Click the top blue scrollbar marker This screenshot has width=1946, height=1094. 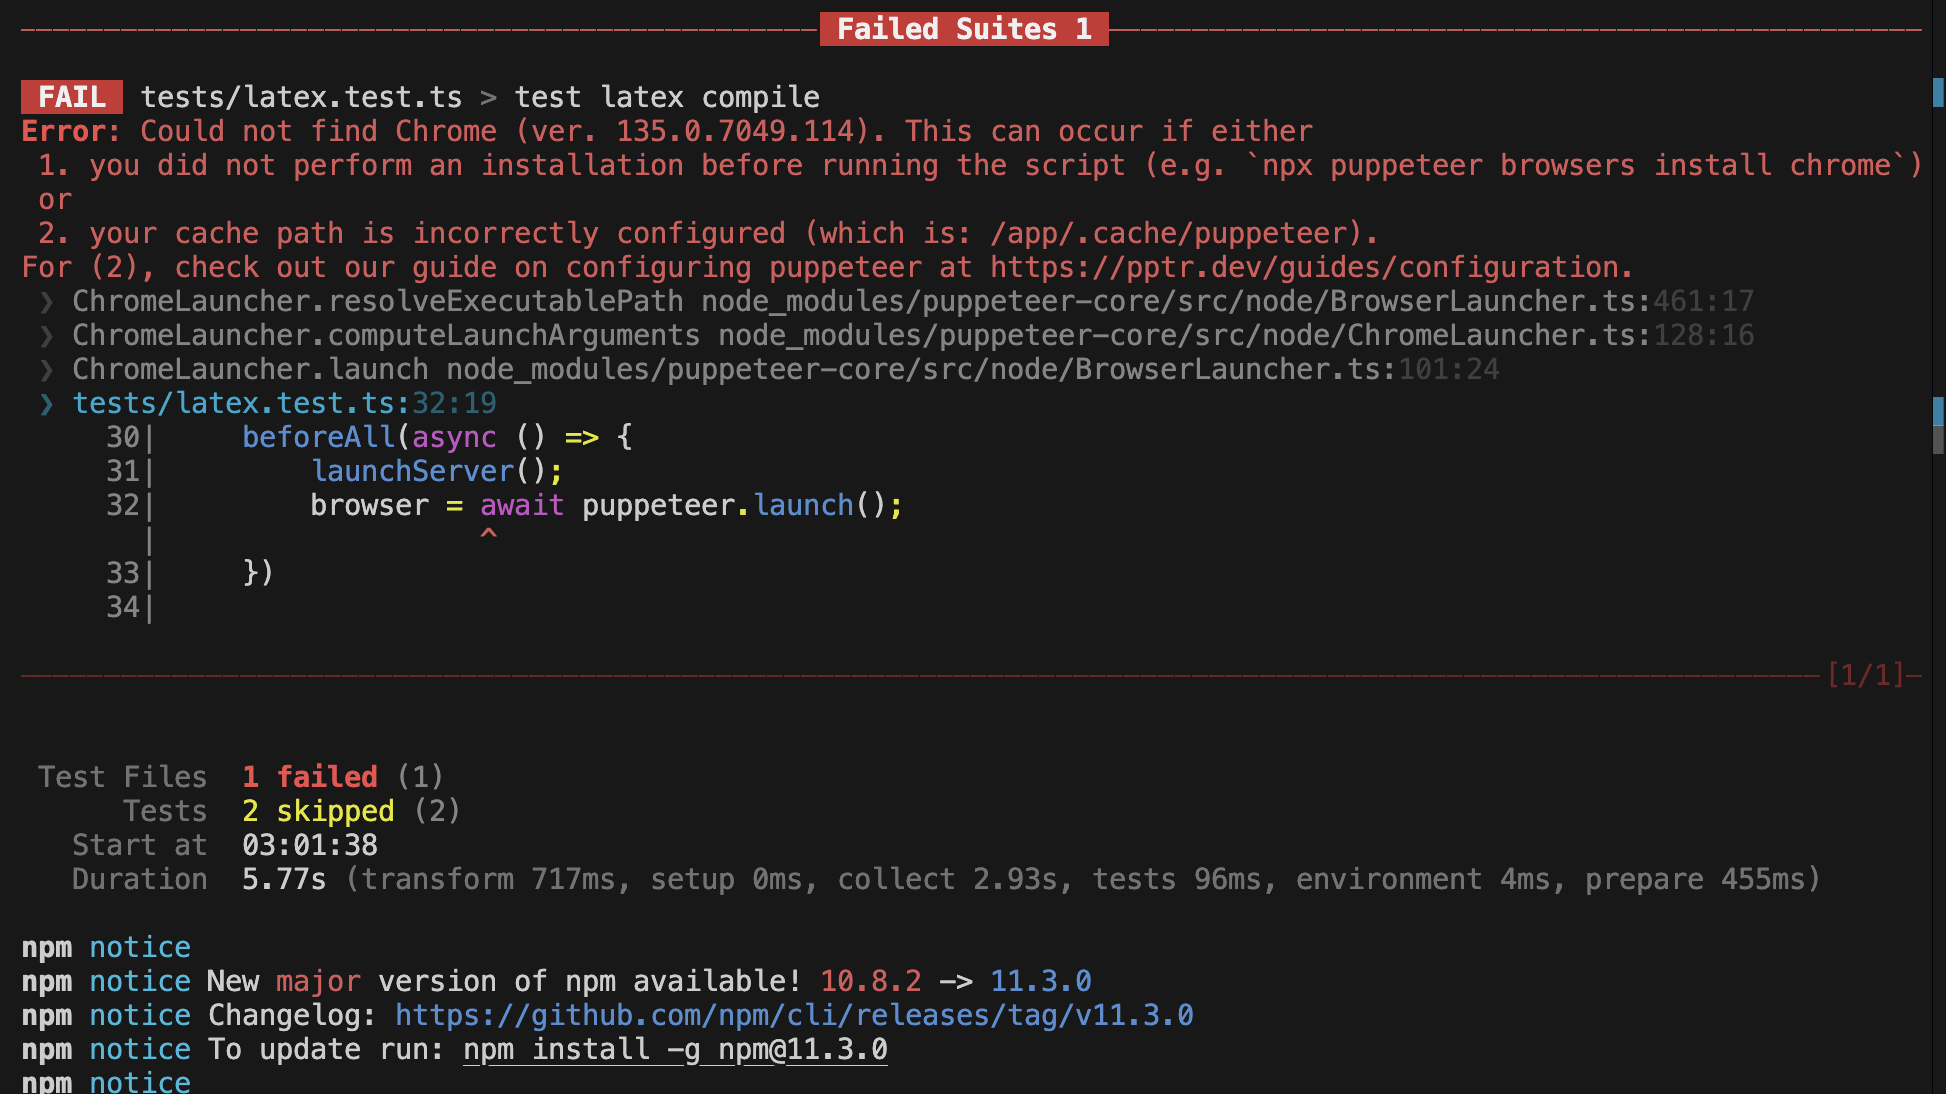point(1938,92)
